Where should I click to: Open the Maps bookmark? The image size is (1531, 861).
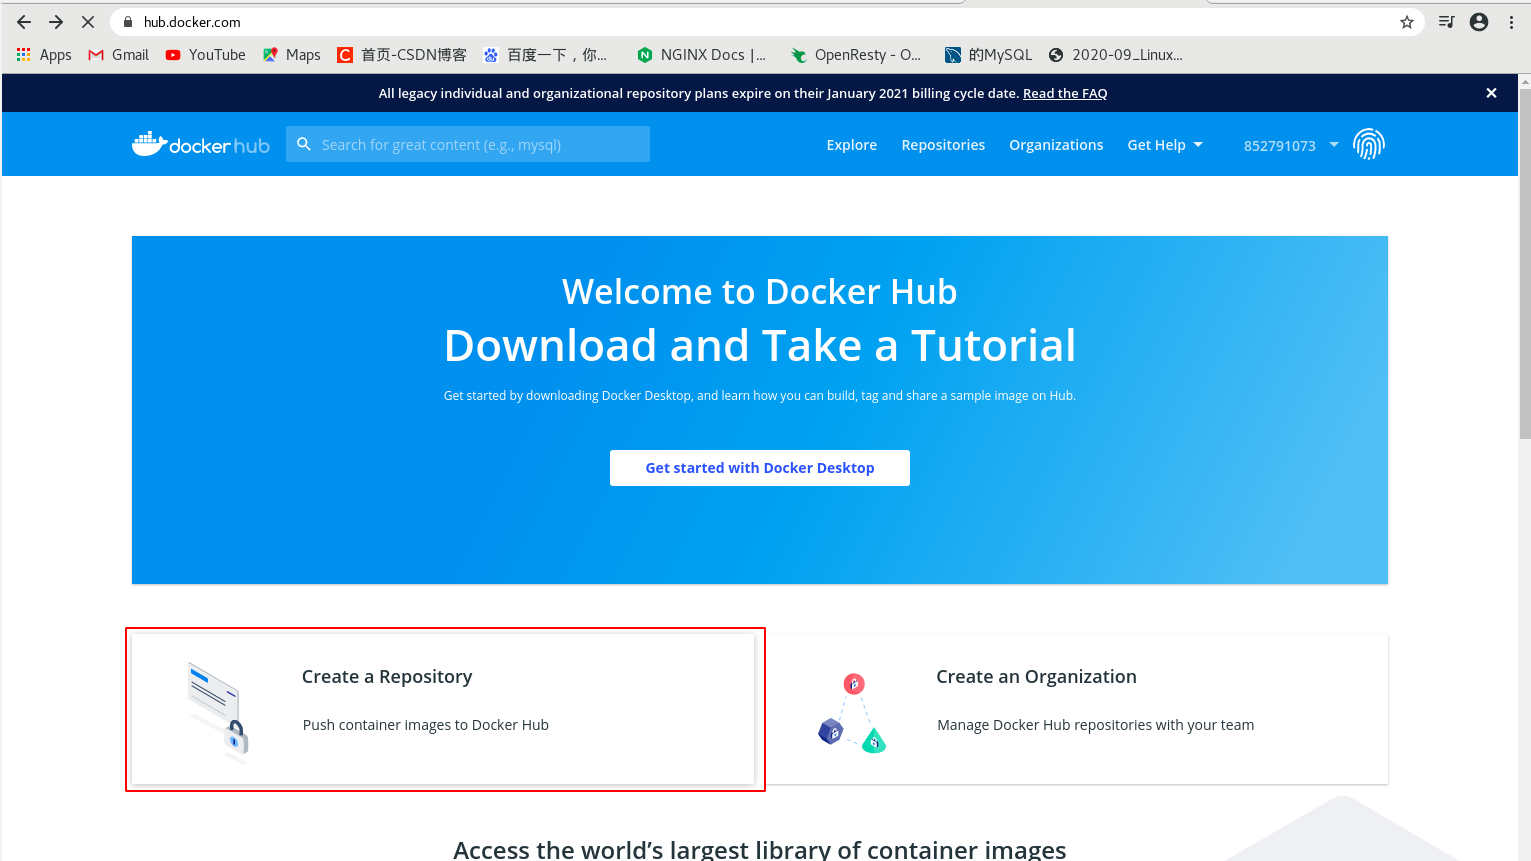pyautogui.click(x=291, y=55)
